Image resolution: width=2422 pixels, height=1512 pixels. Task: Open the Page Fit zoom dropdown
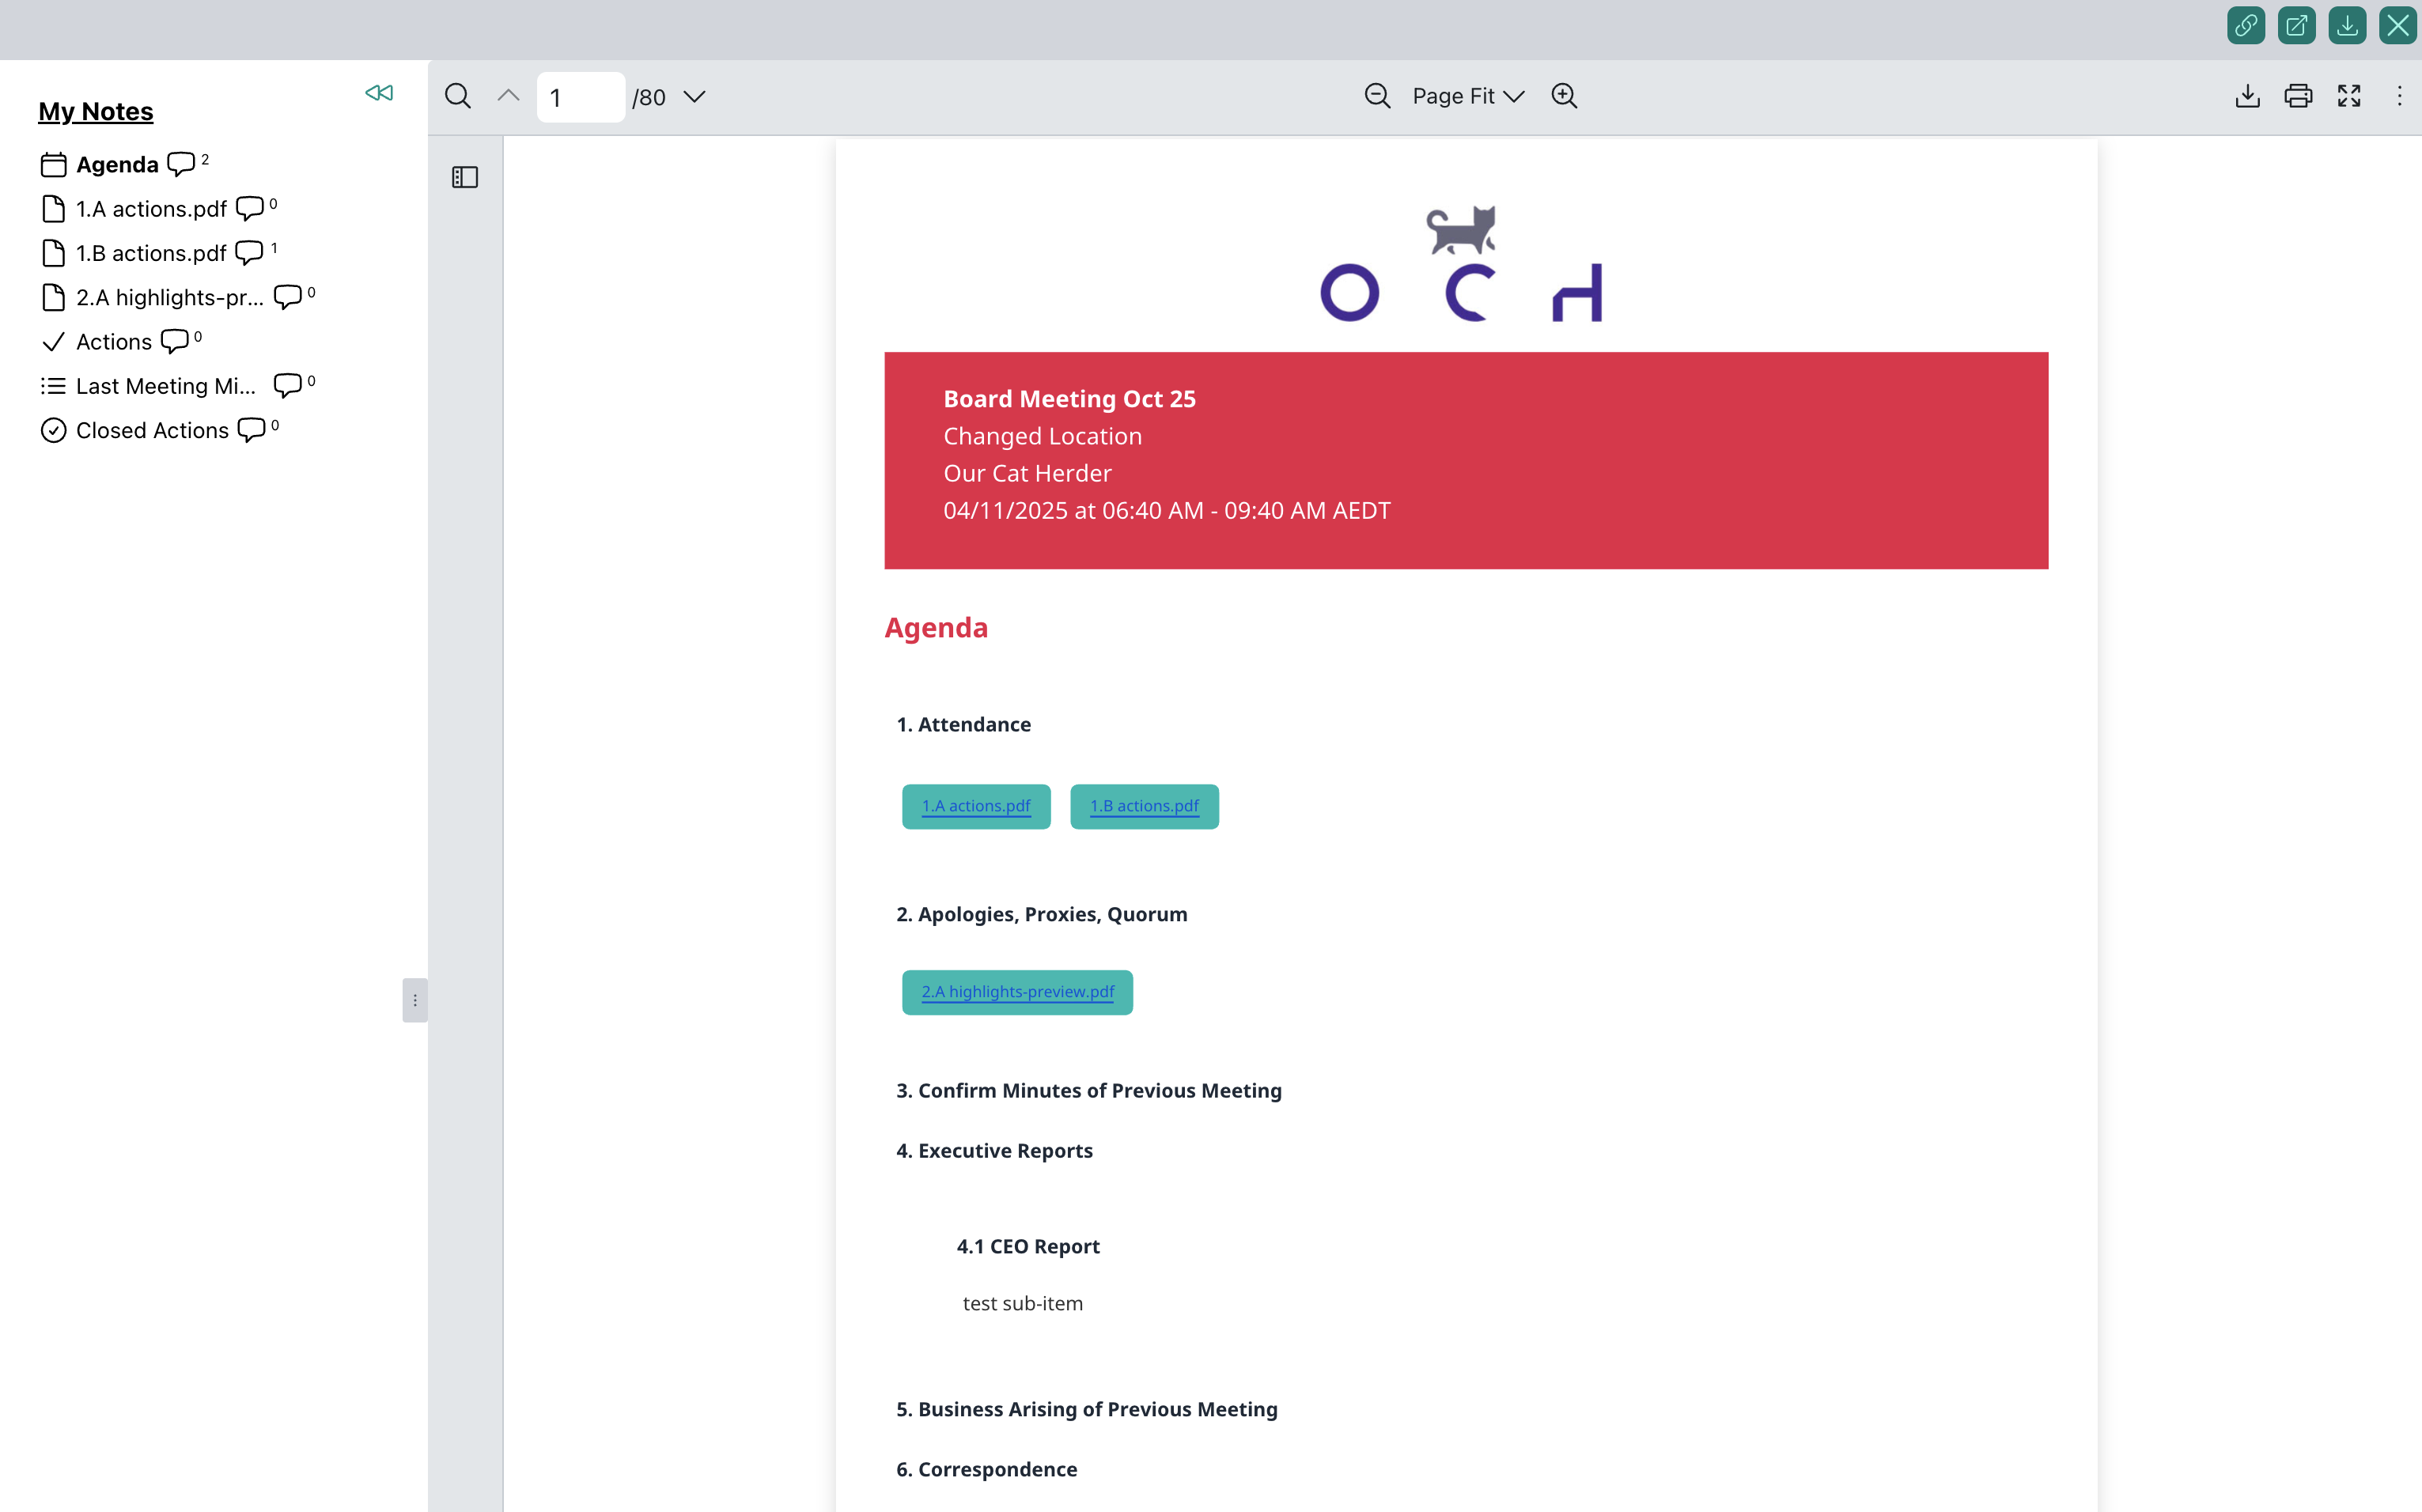[x=1467, y=96]
